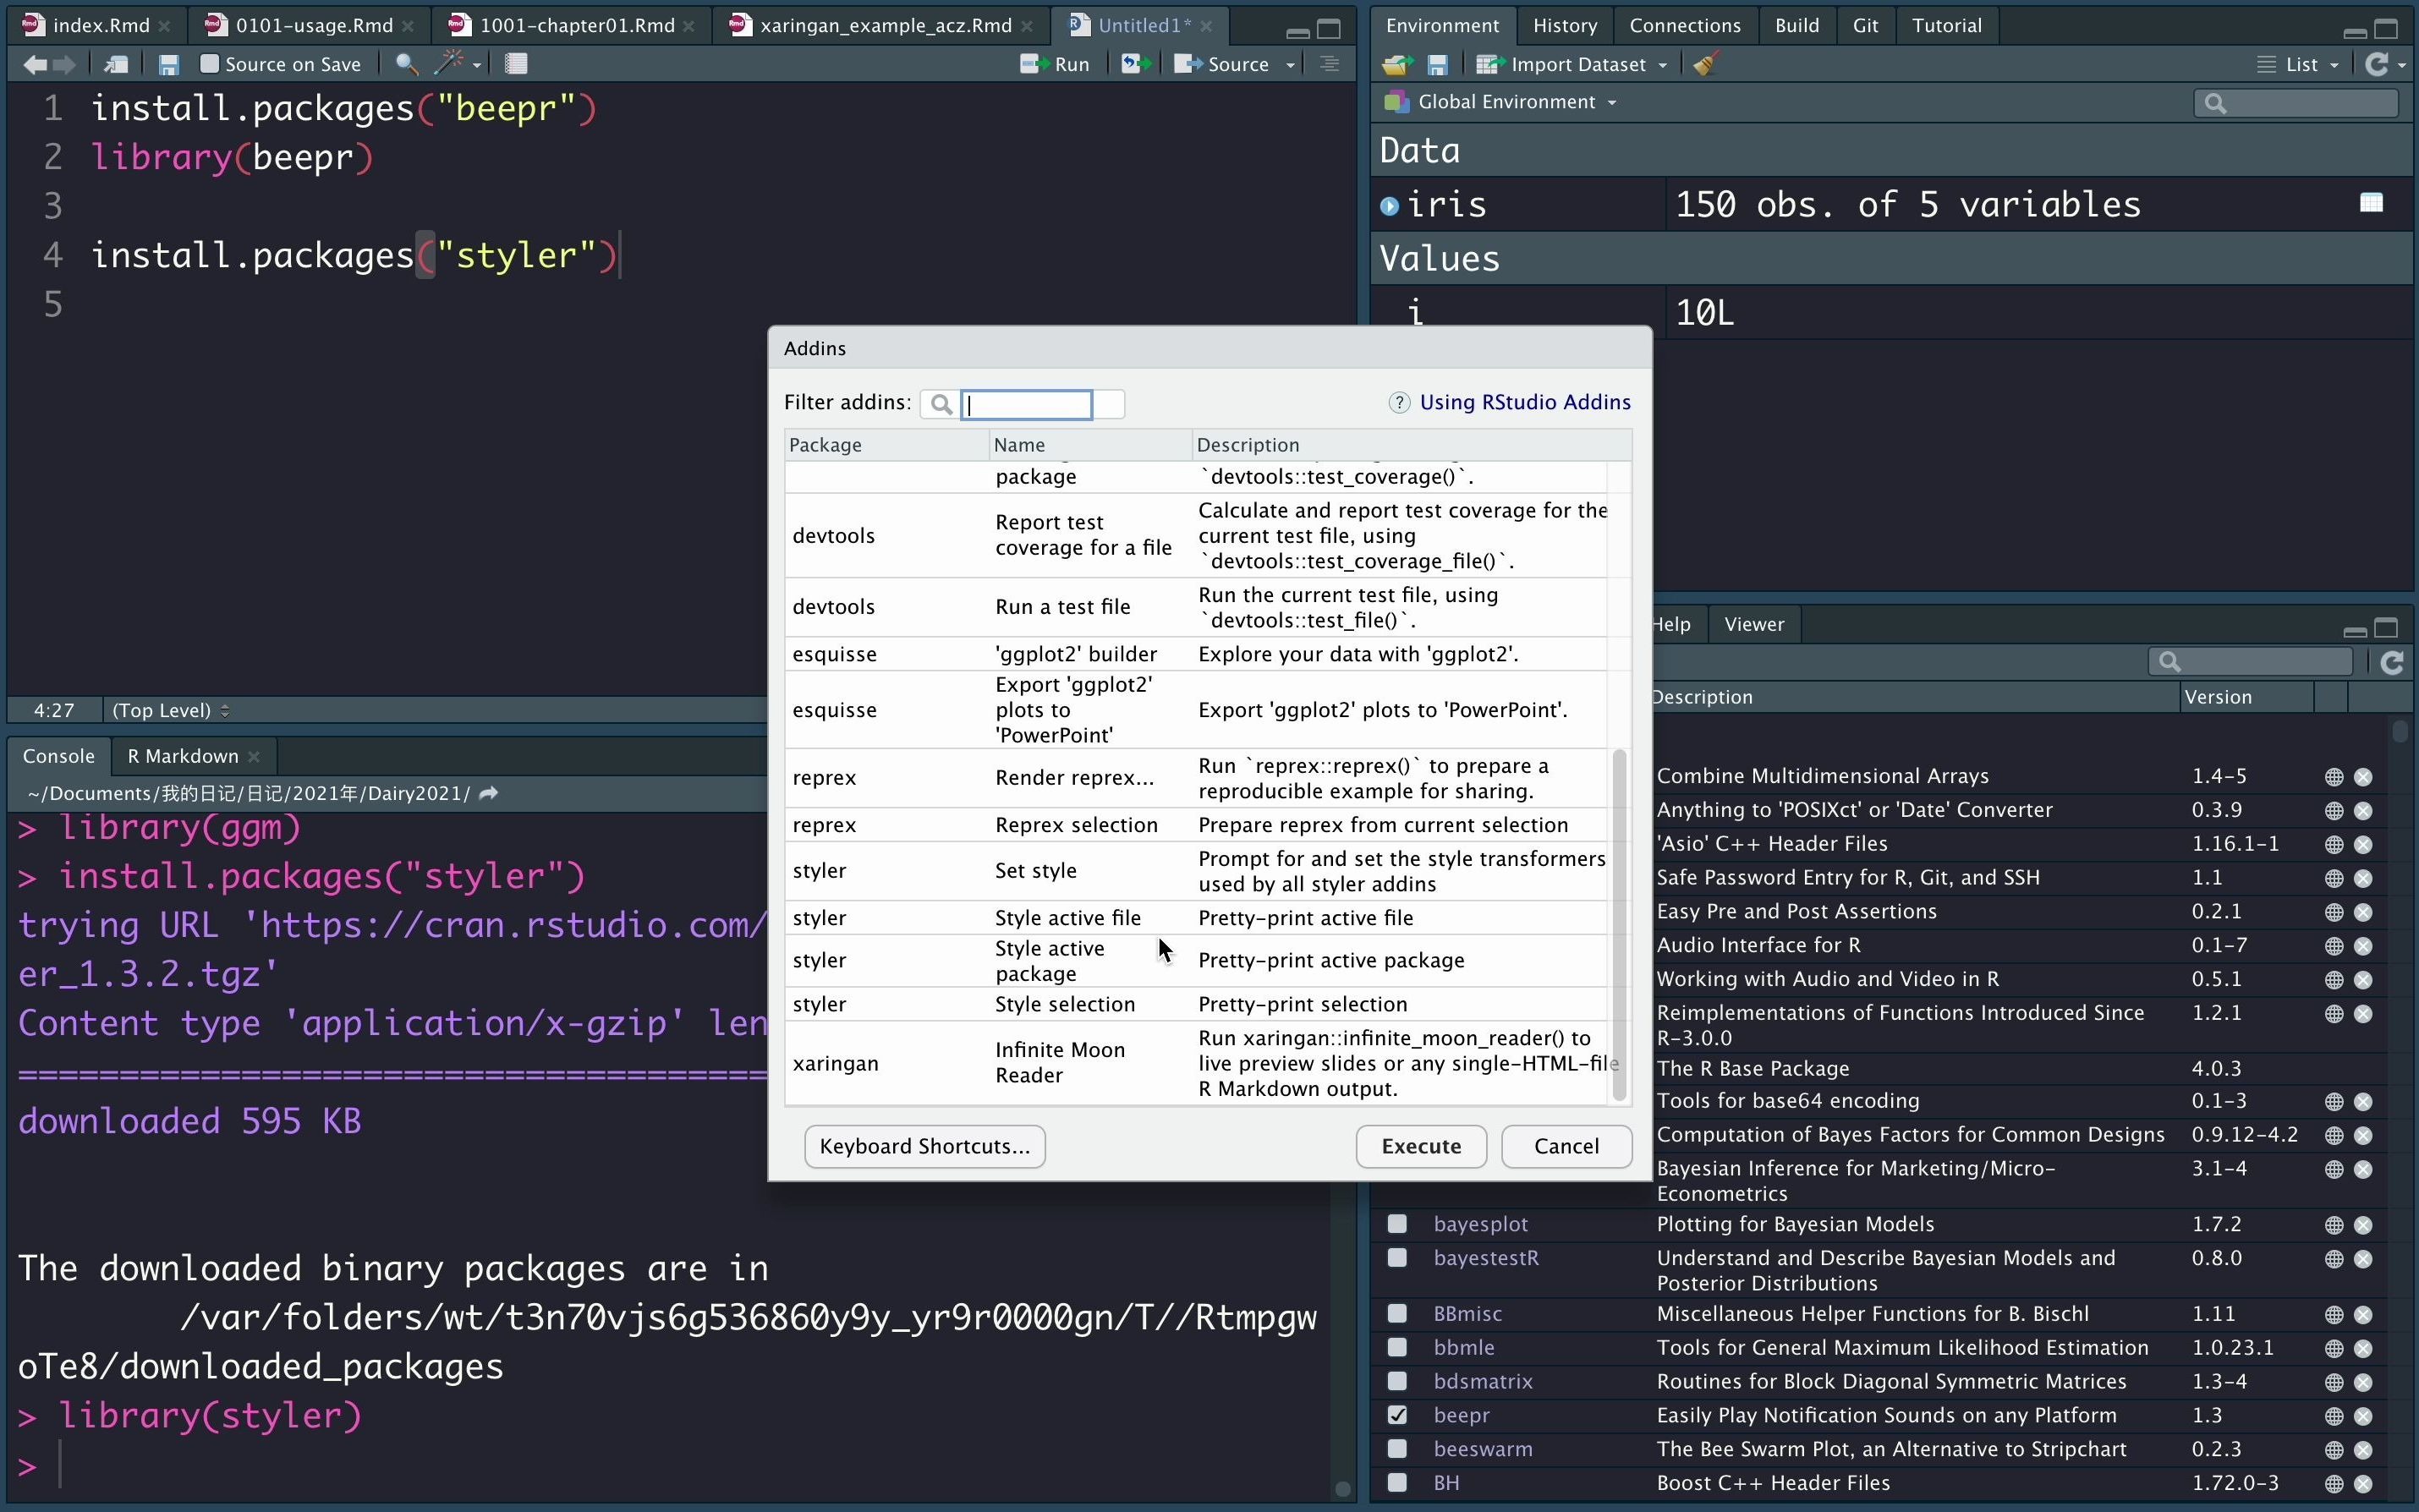The width and height of the screenshot is (2419, 1512).
Task: View the iris data table icon
Action: click(2371, 203)
